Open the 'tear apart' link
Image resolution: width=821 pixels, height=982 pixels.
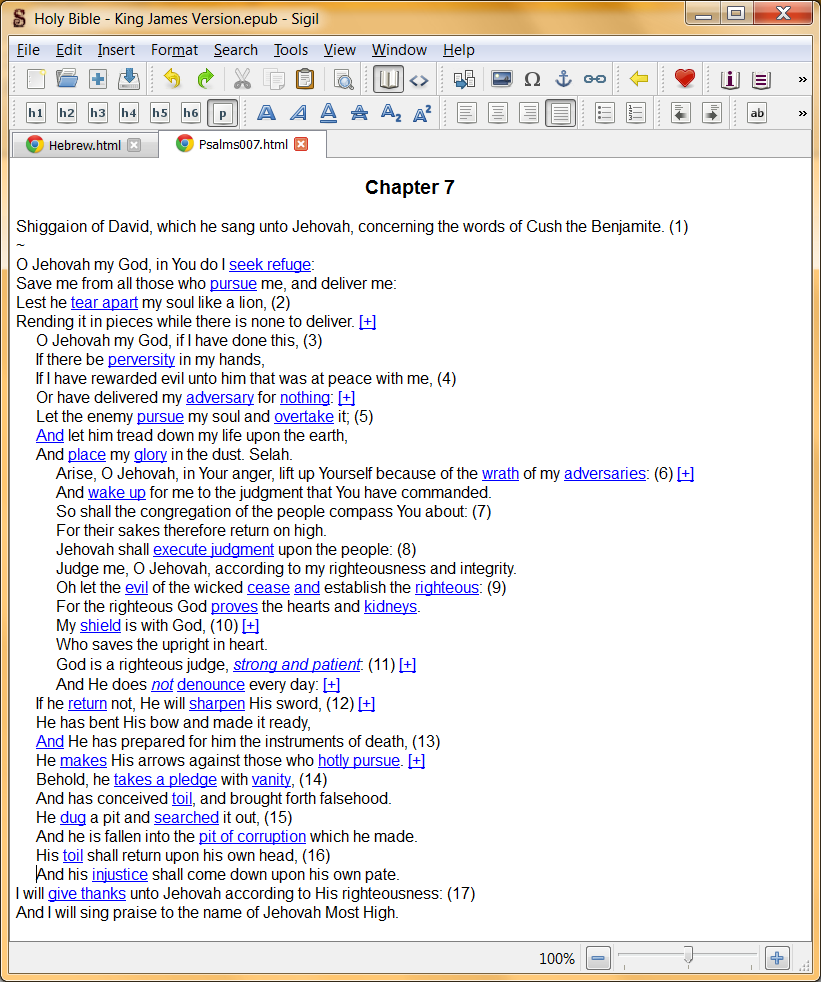click(104, 302)
